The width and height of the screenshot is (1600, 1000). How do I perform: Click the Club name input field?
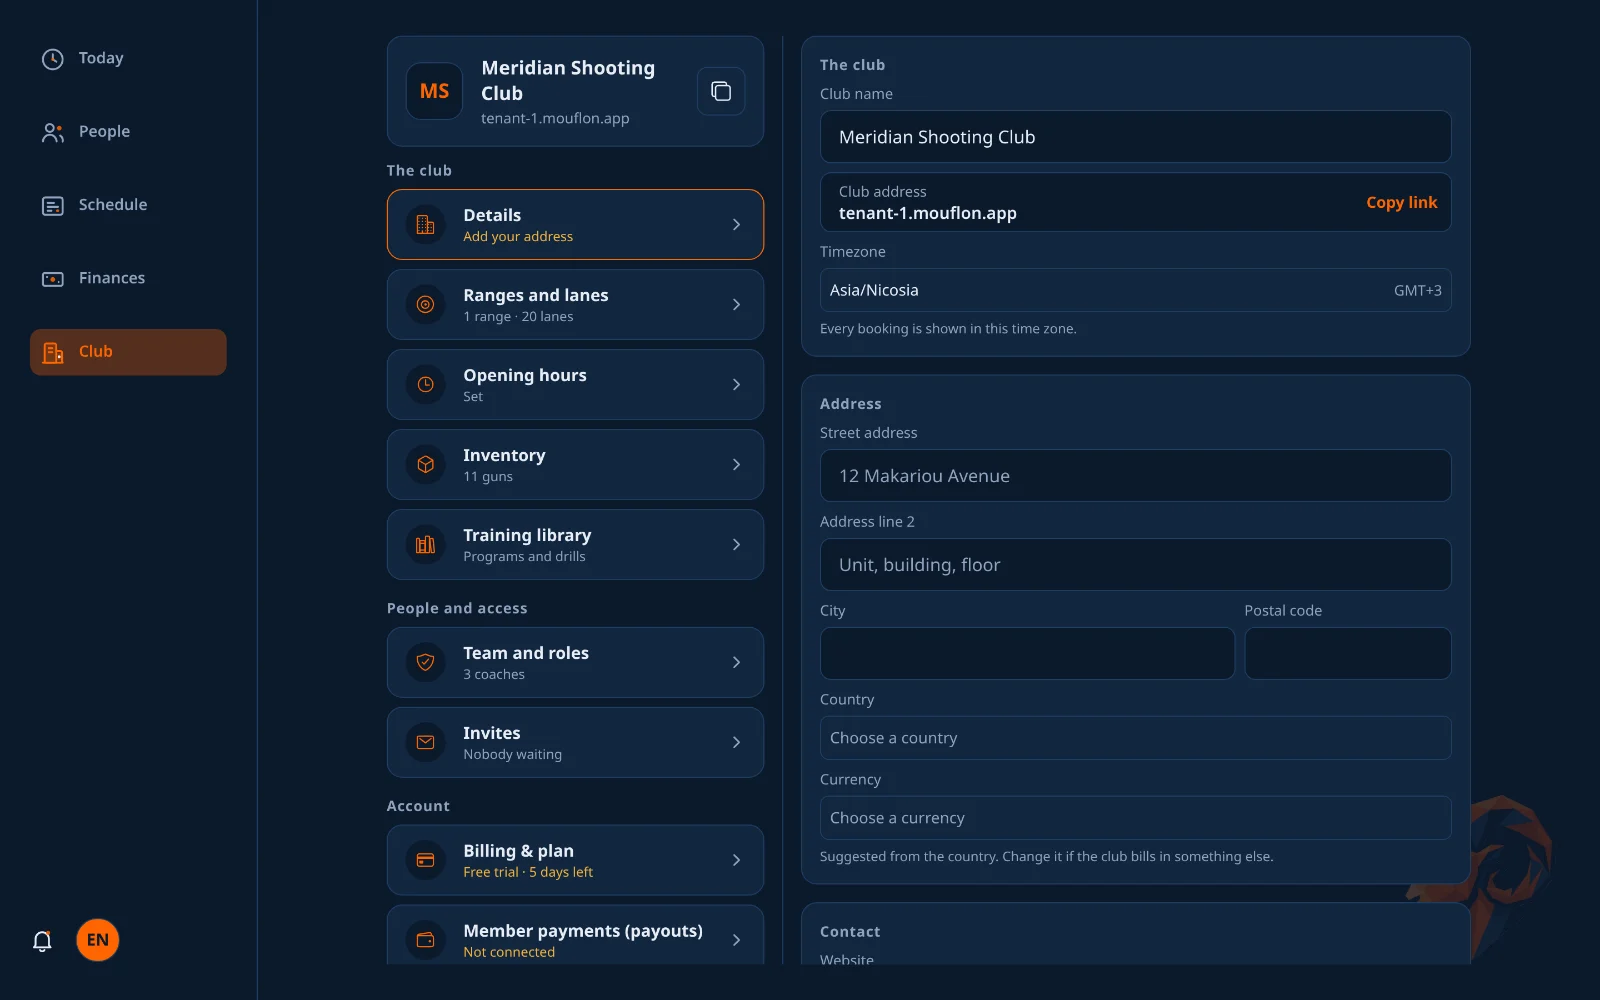point(1135,137)
